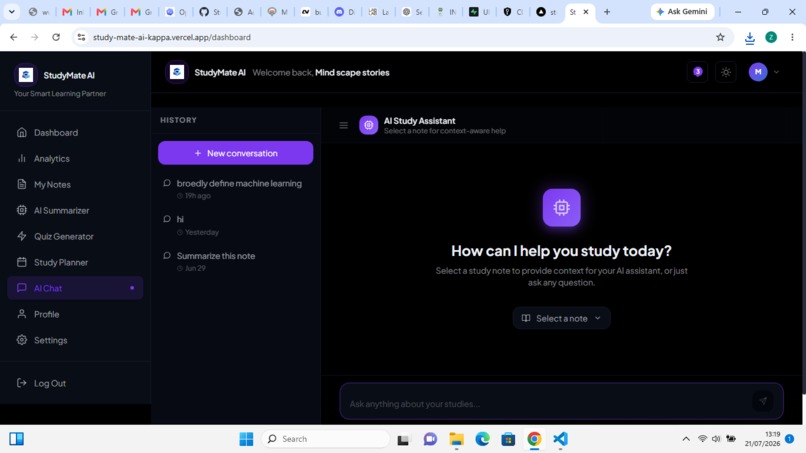The height and width of the screenshot is (453, 806).
Task: Bookmark this page with star icon
Action: point(720,37)
